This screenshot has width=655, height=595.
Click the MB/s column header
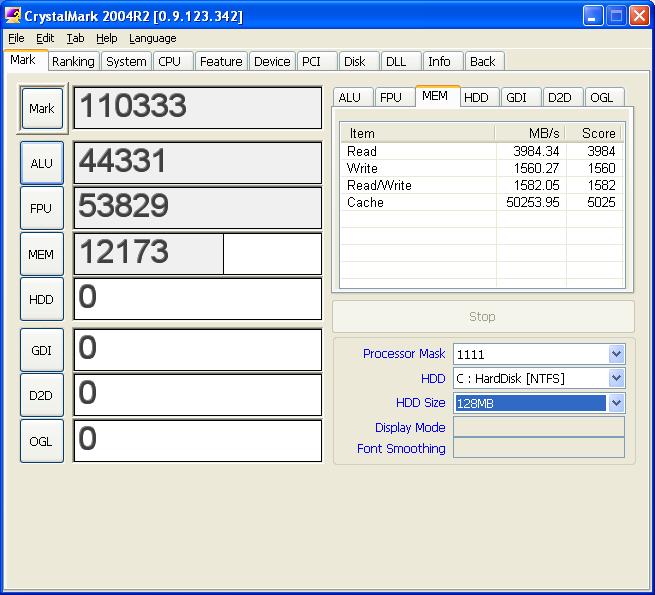(x=530, y=133)
